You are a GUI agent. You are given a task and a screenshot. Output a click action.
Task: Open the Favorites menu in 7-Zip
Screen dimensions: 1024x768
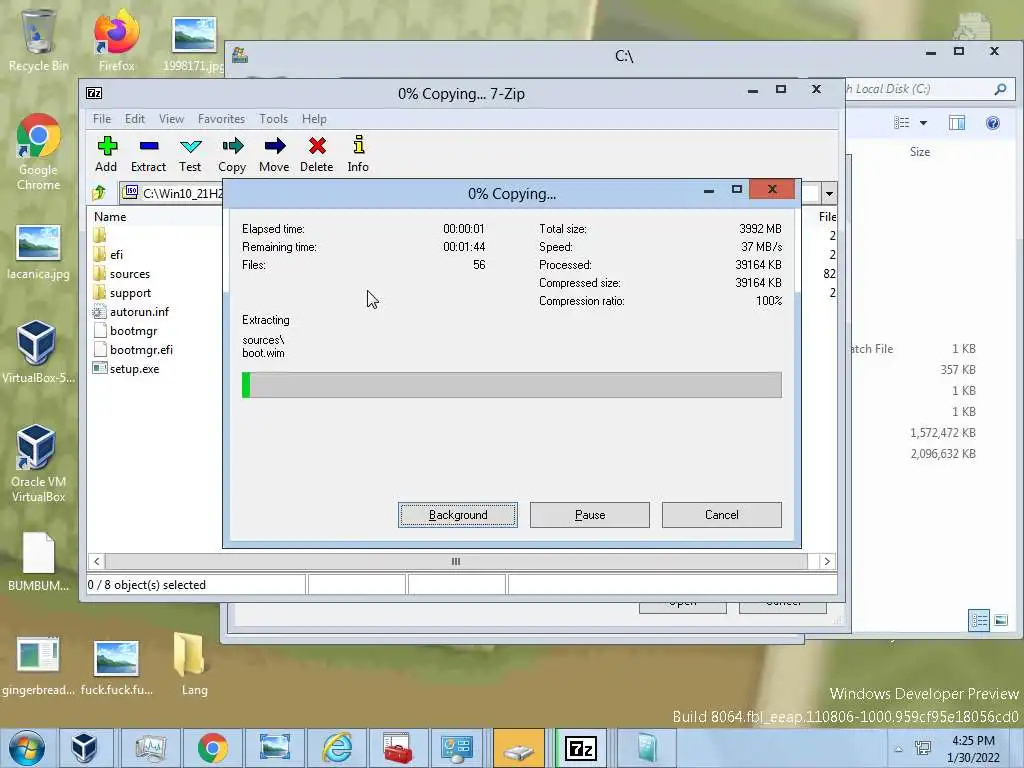point(221,119)
